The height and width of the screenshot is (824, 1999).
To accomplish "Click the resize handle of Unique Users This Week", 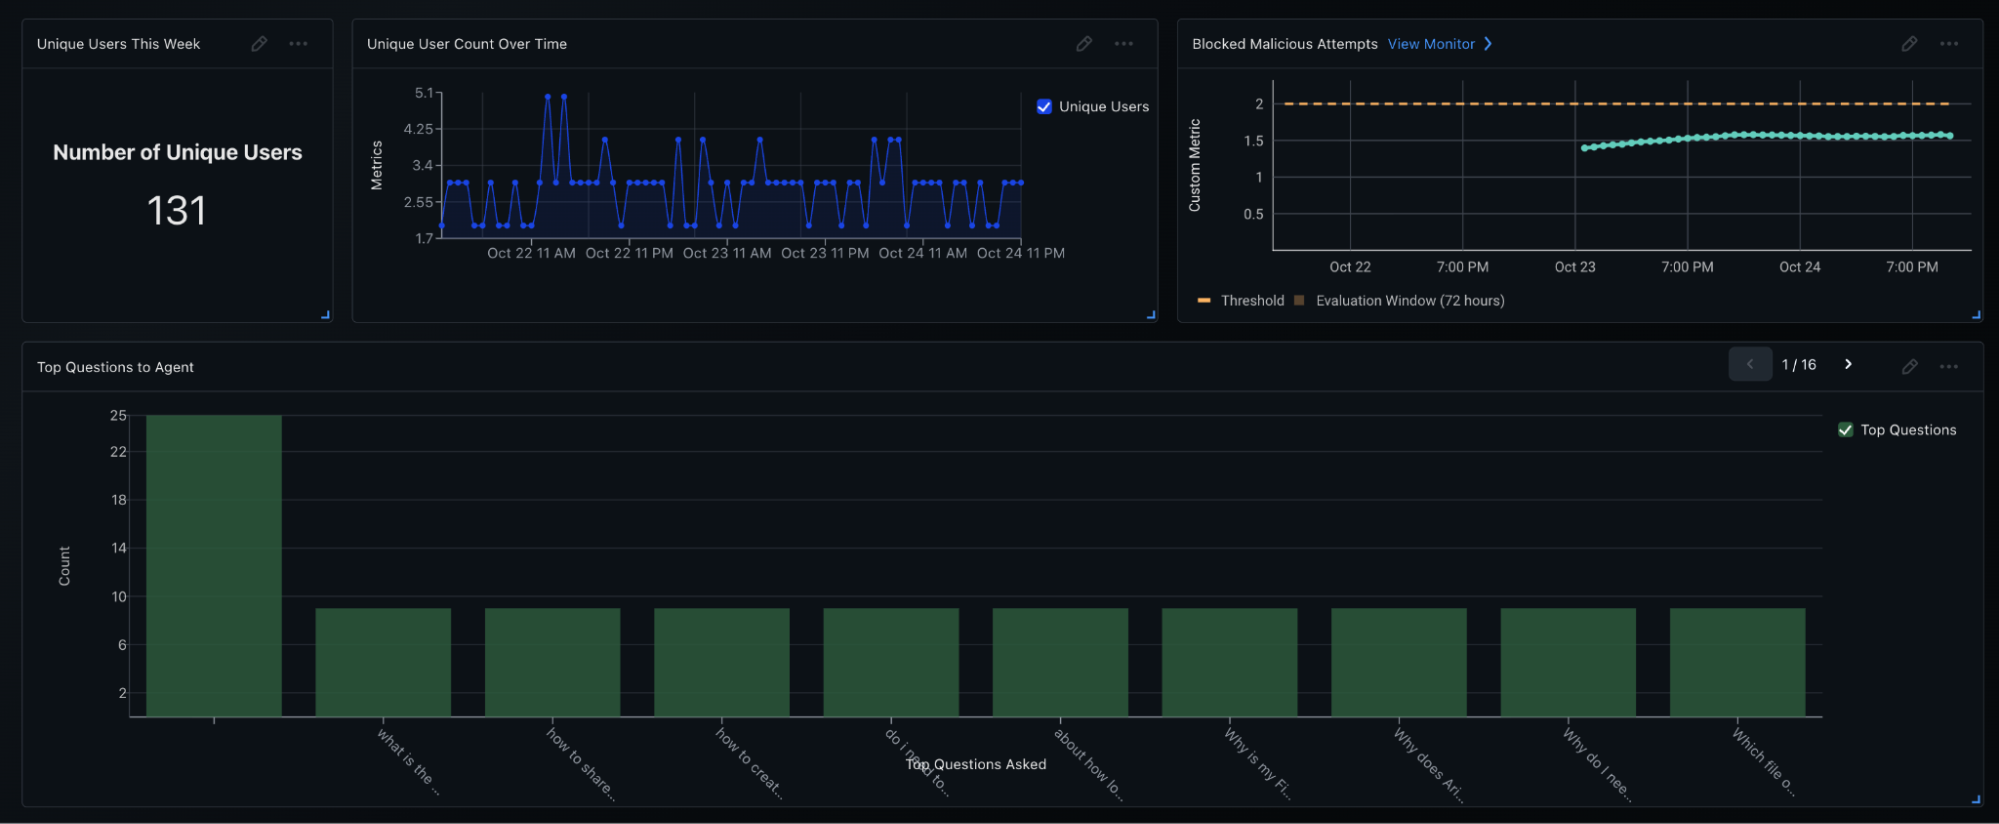I will coord(325,315).
